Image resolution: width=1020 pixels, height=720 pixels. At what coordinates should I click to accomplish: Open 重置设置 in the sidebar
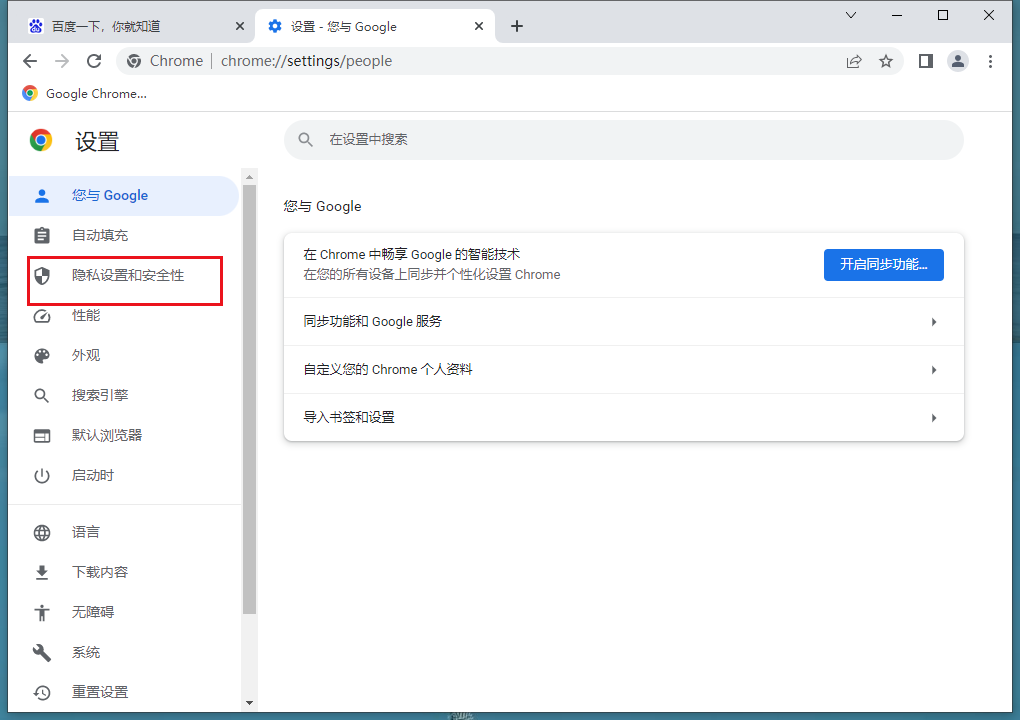(124, 693)
